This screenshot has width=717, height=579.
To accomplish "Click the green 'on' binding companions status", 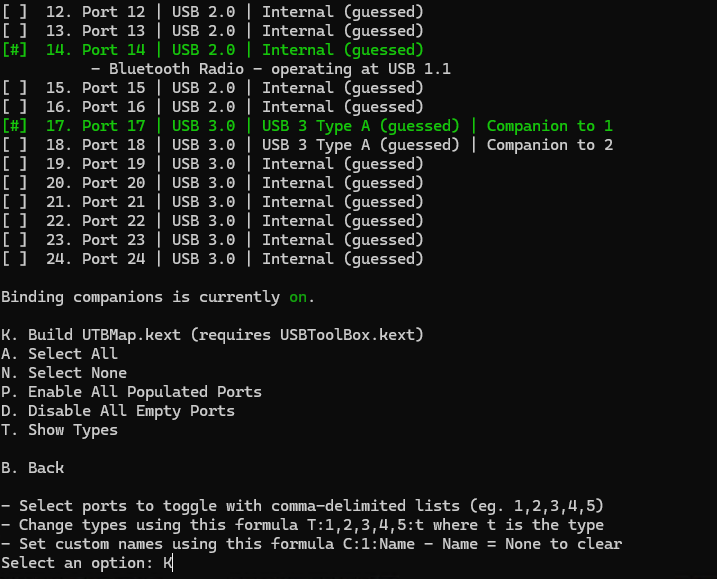I will click(x=298, y=297).
